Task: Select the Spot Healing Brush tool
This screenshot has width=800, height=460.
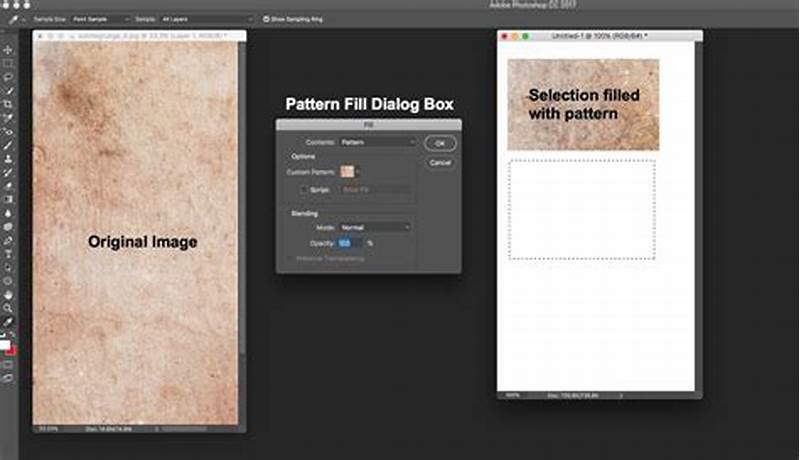Action: [x=8, y=132]
